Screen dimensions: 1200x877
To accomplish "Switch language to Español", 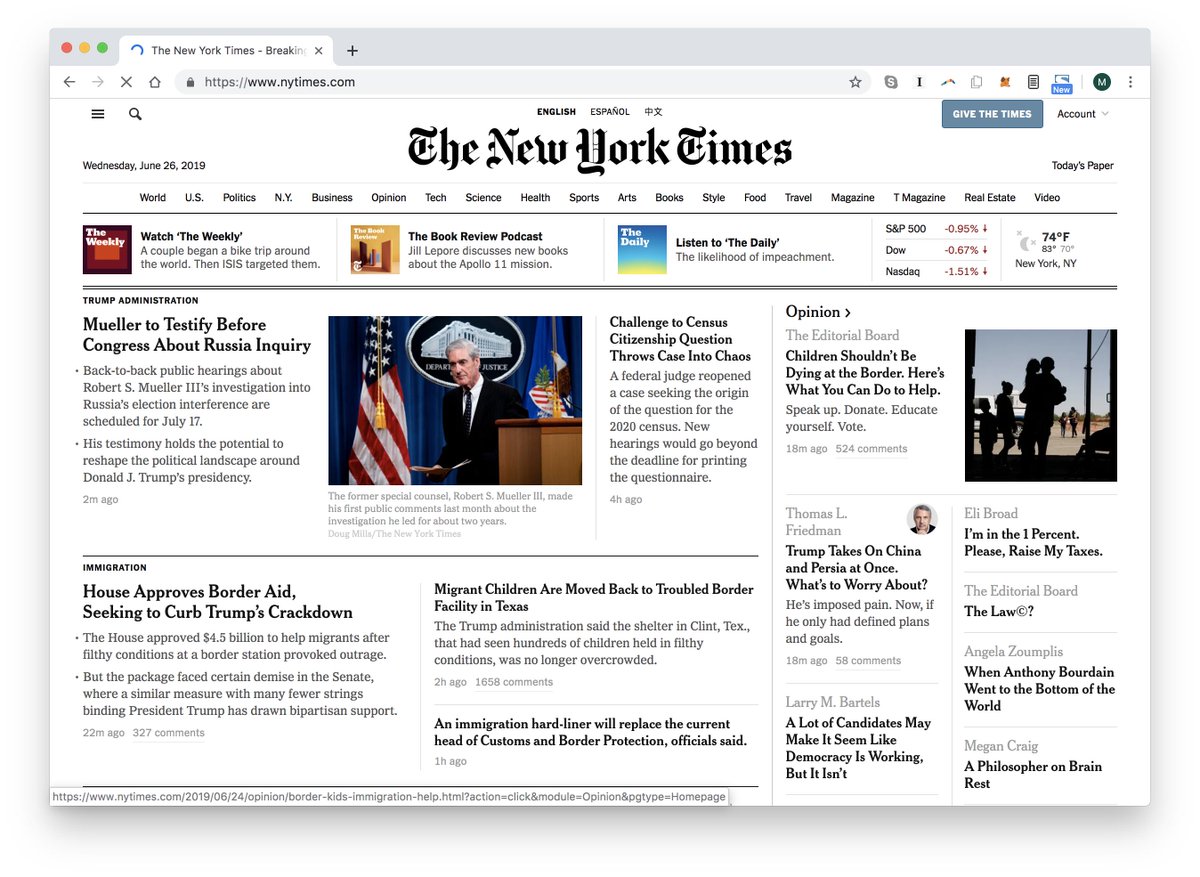I will 610,112.
